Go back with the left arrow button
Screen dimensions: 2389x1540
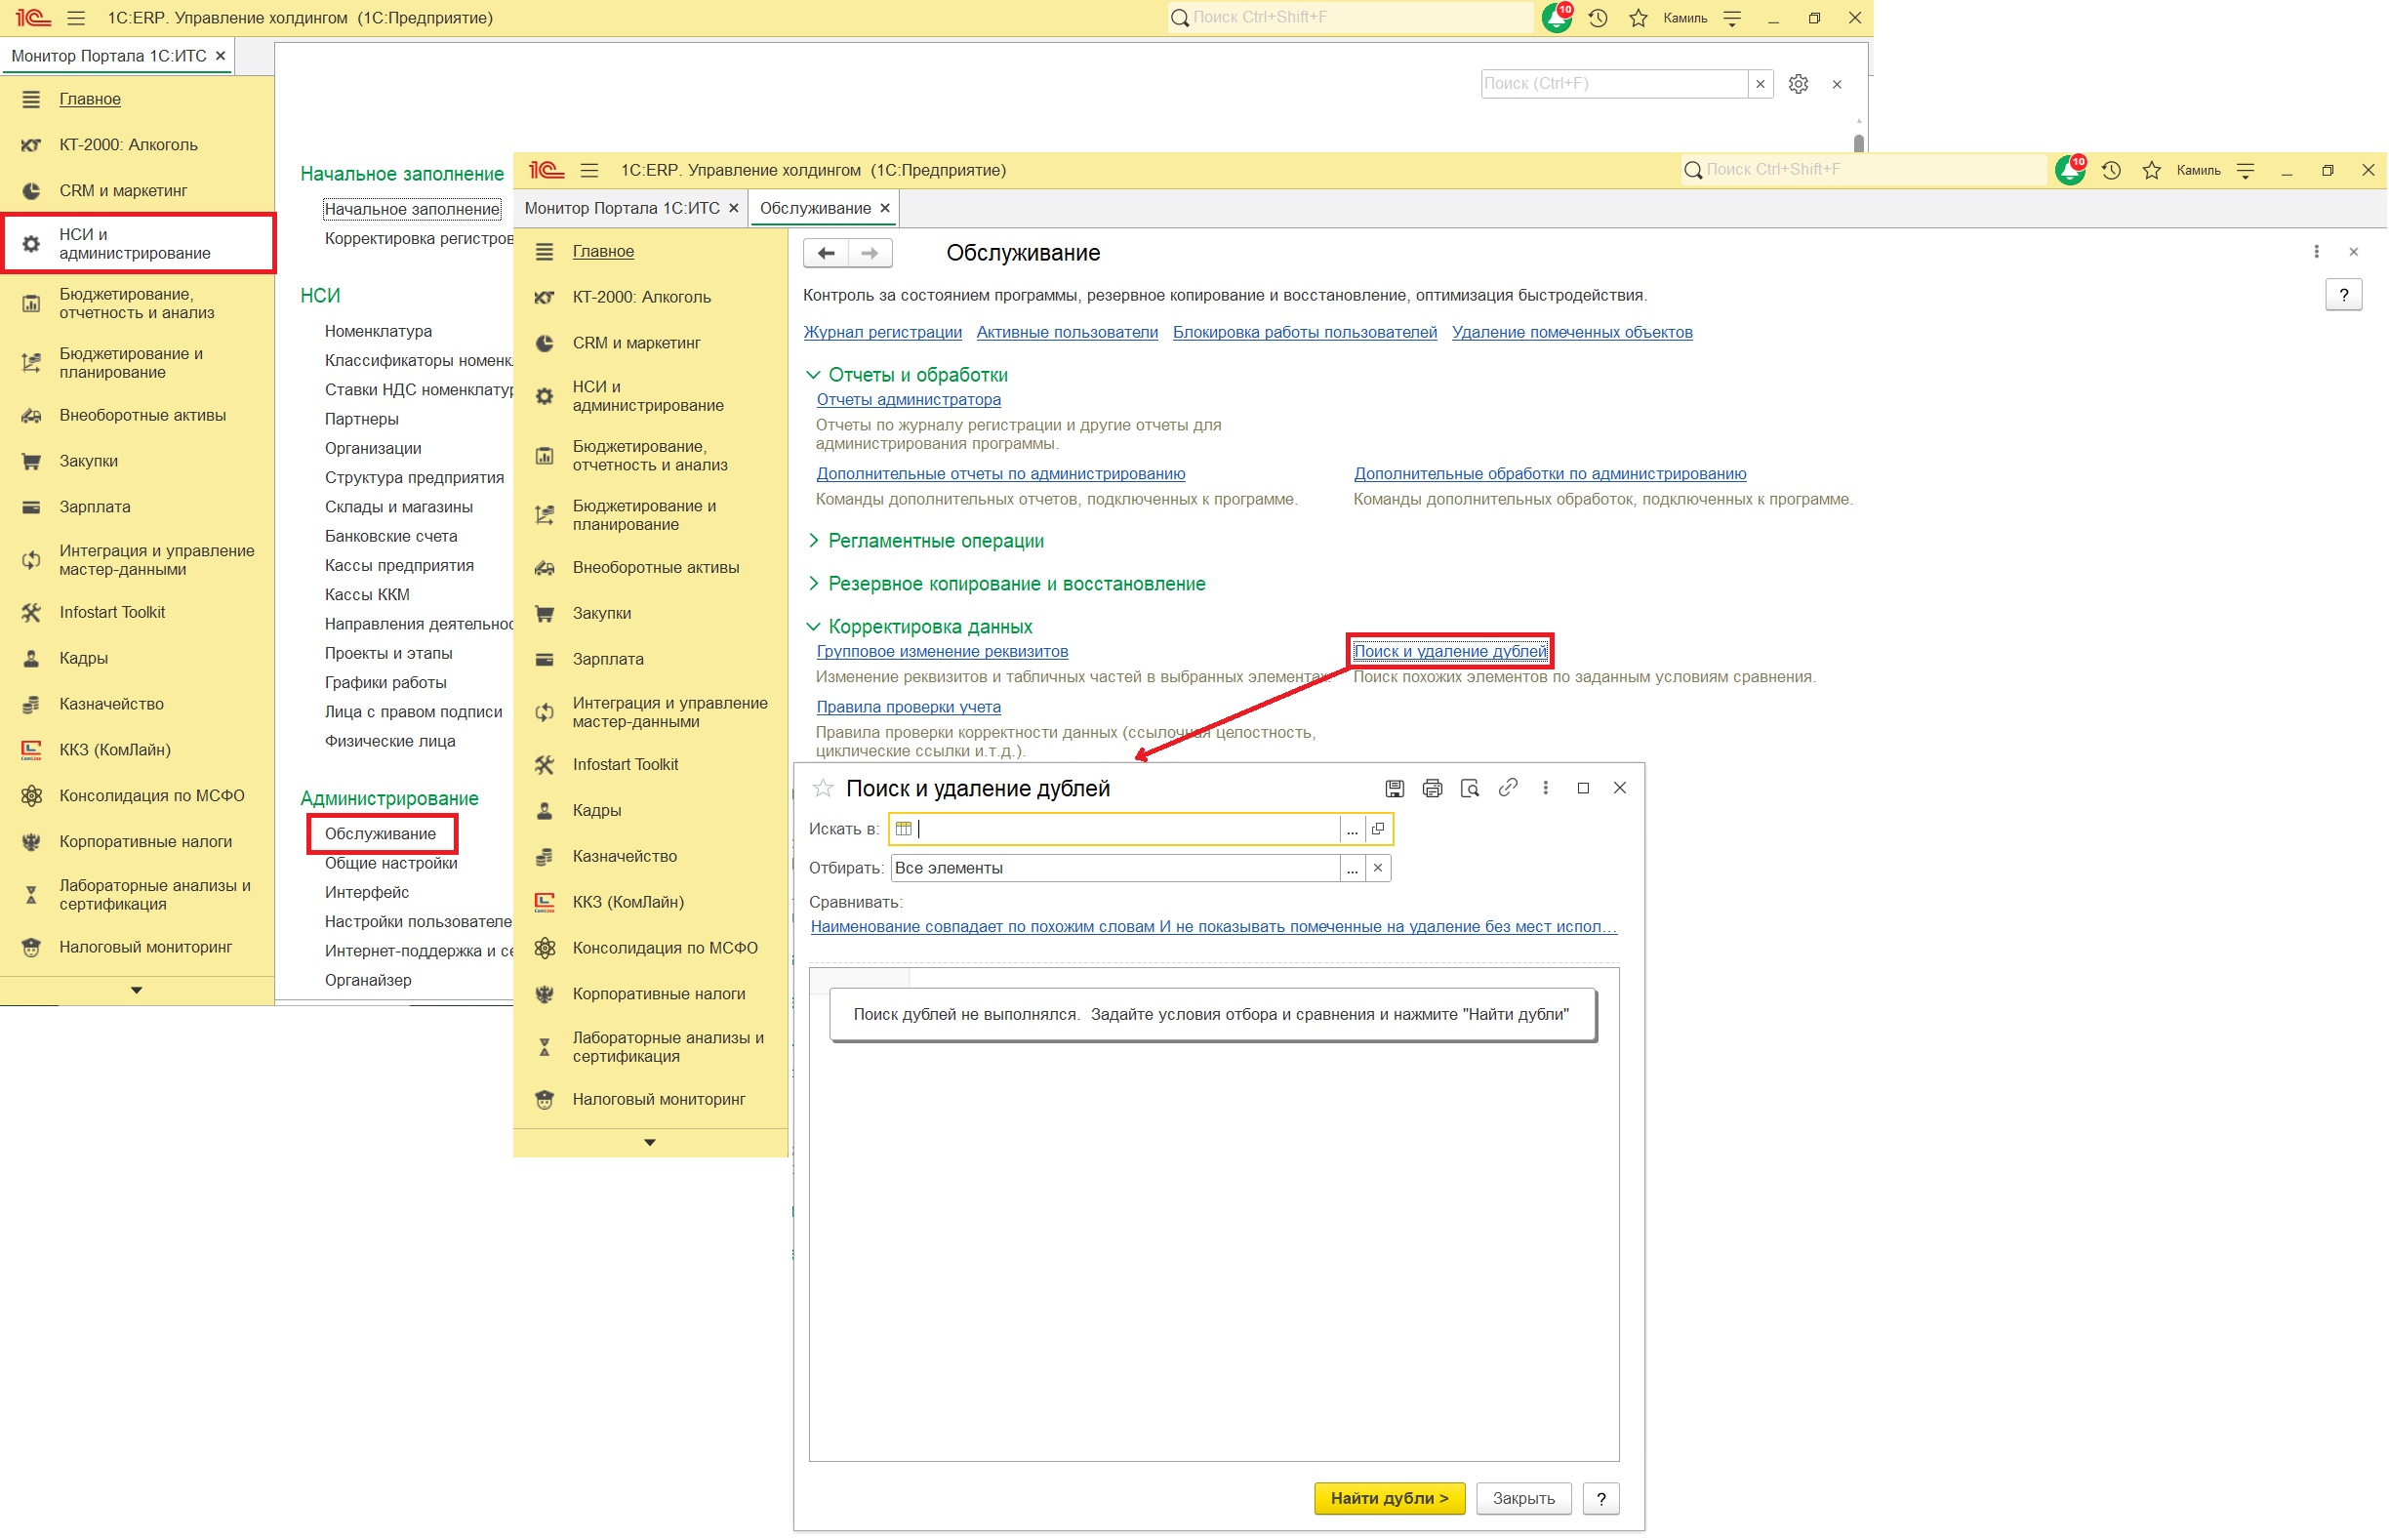pyautogui.click(x=827, y=254)
